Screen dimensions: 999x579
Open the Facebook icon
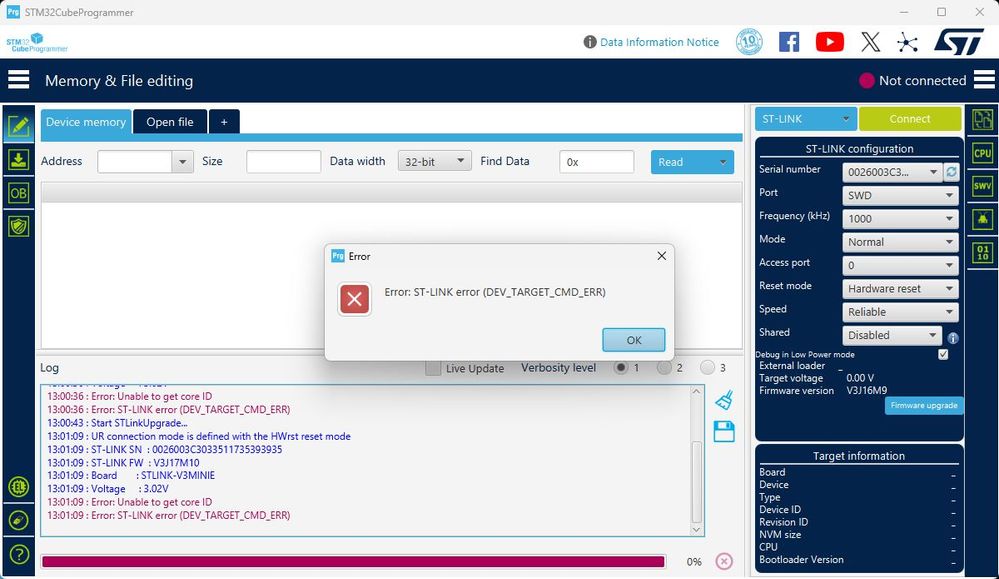click(x=789, y=42)
